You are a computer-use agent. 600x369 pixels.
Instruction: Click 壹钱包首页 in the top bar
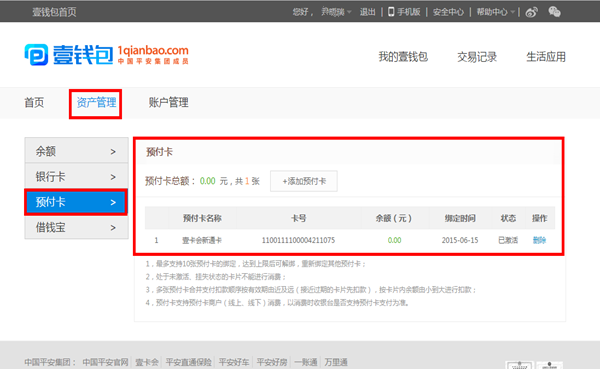click(54, 12)
